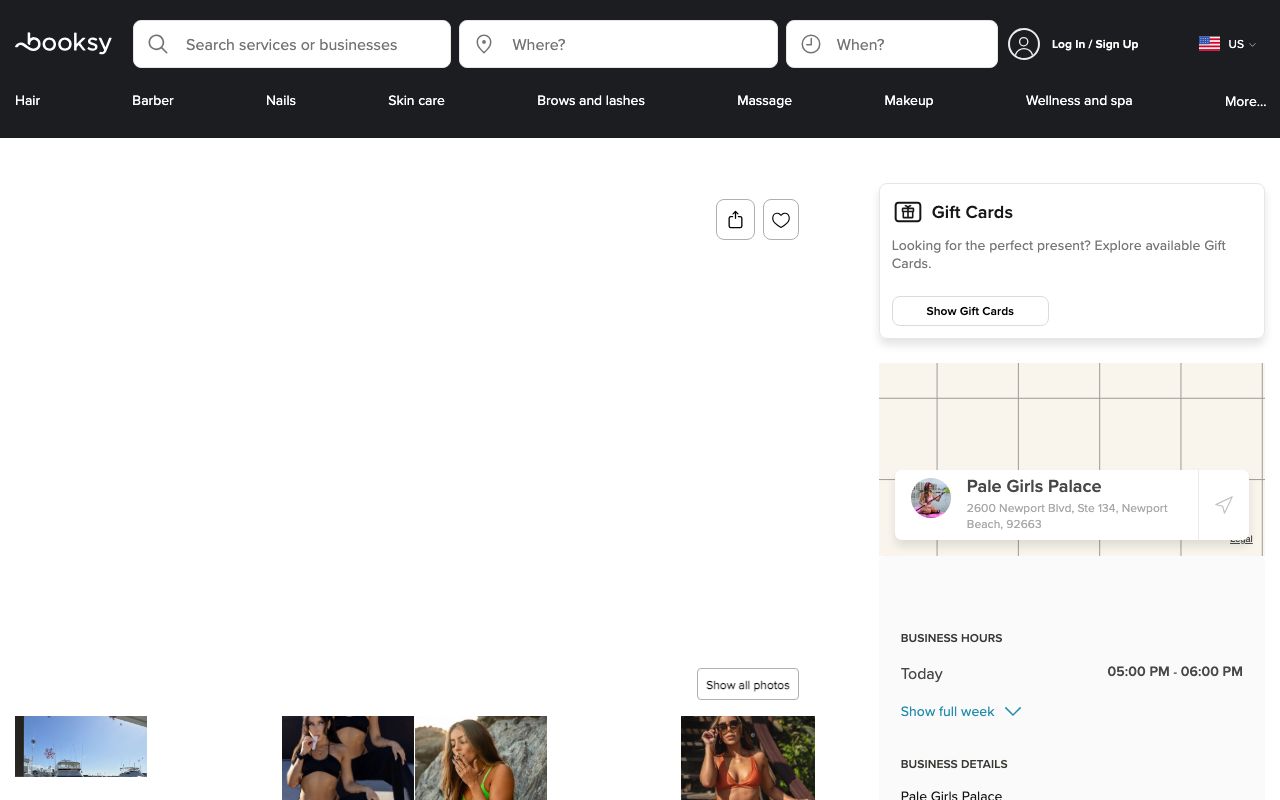Click the Show Gift Cards button
This screenshot has width=1280, height=800.
[x=969, y=311]
